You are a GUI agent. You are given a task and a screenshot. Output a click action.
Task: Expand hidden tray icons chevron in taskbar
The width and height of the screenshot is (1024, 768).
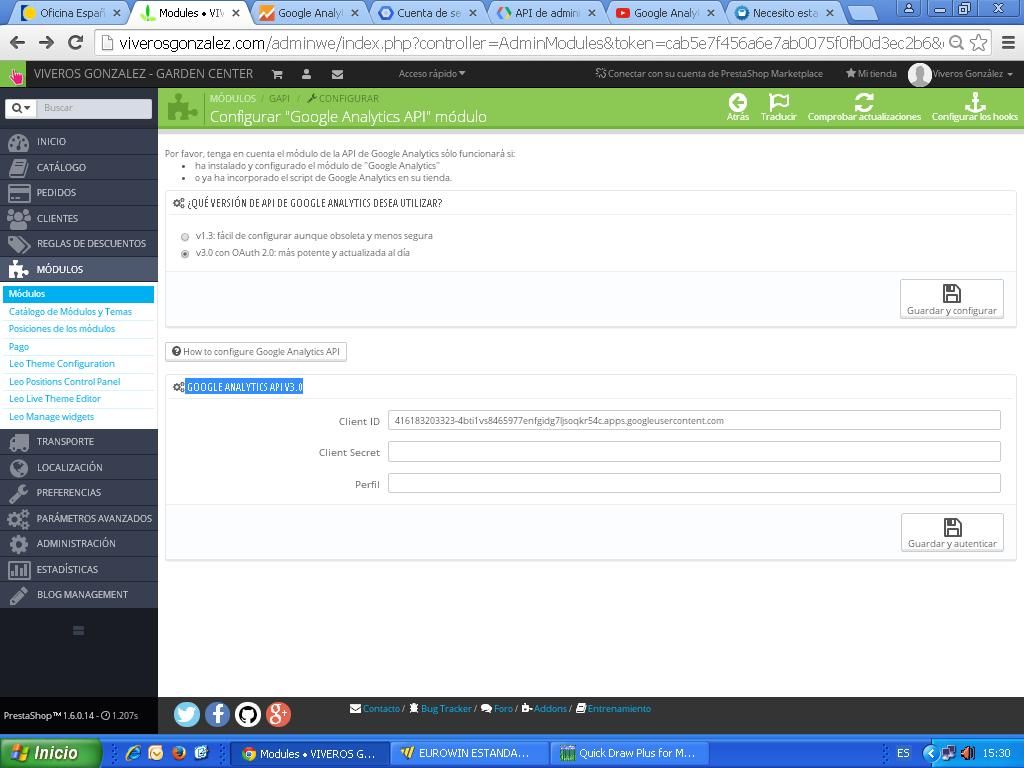click(x=930, y=753)
